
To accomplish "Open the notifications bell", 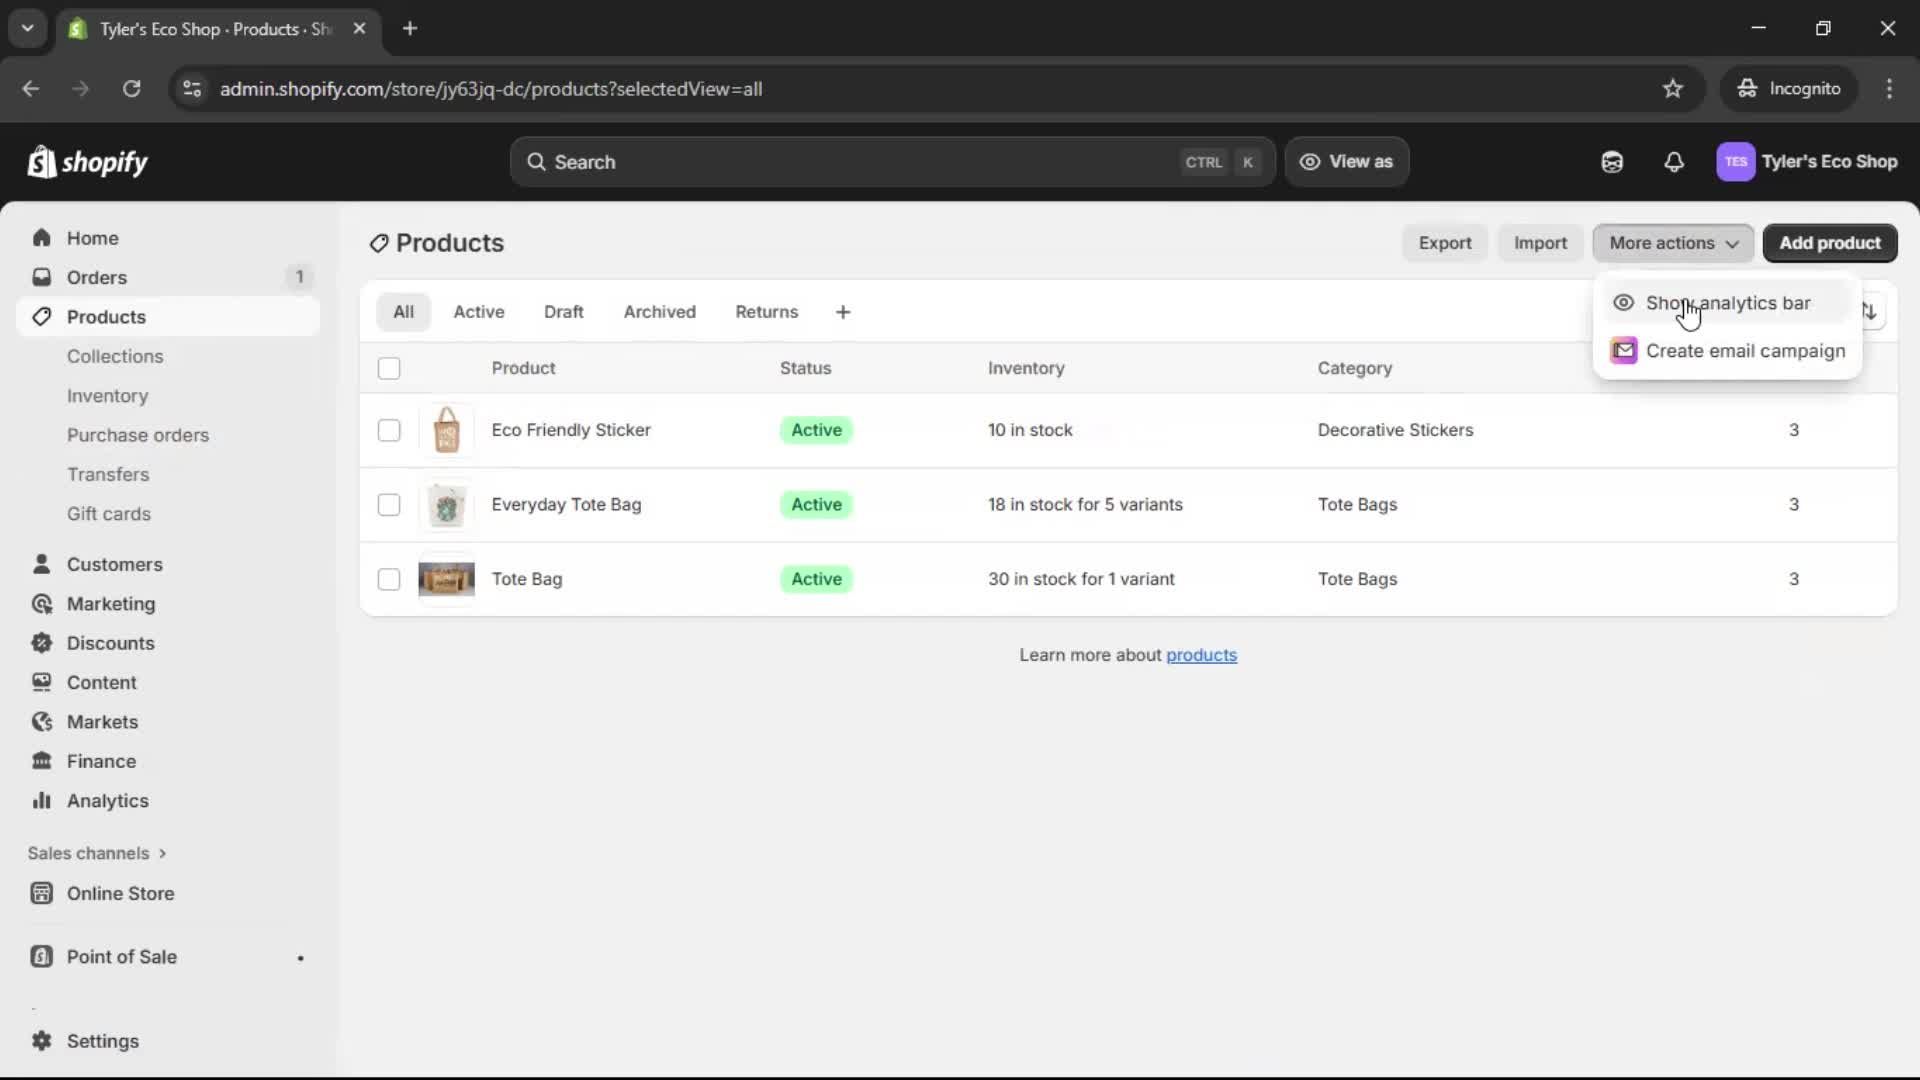I will coord(1674,162).
